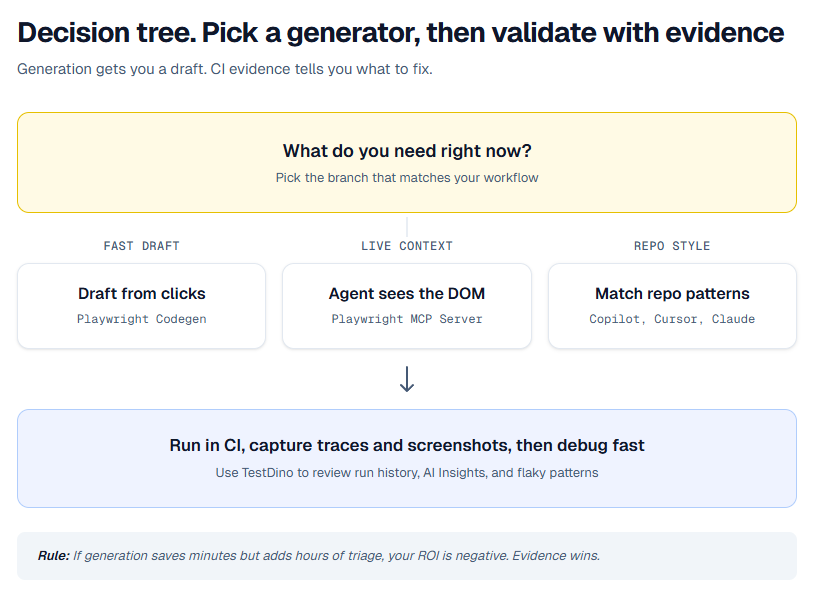This screenshot has height=595, width=817.
Task: Select the Draft from clicks card
Action: click(x=141, y=305)
